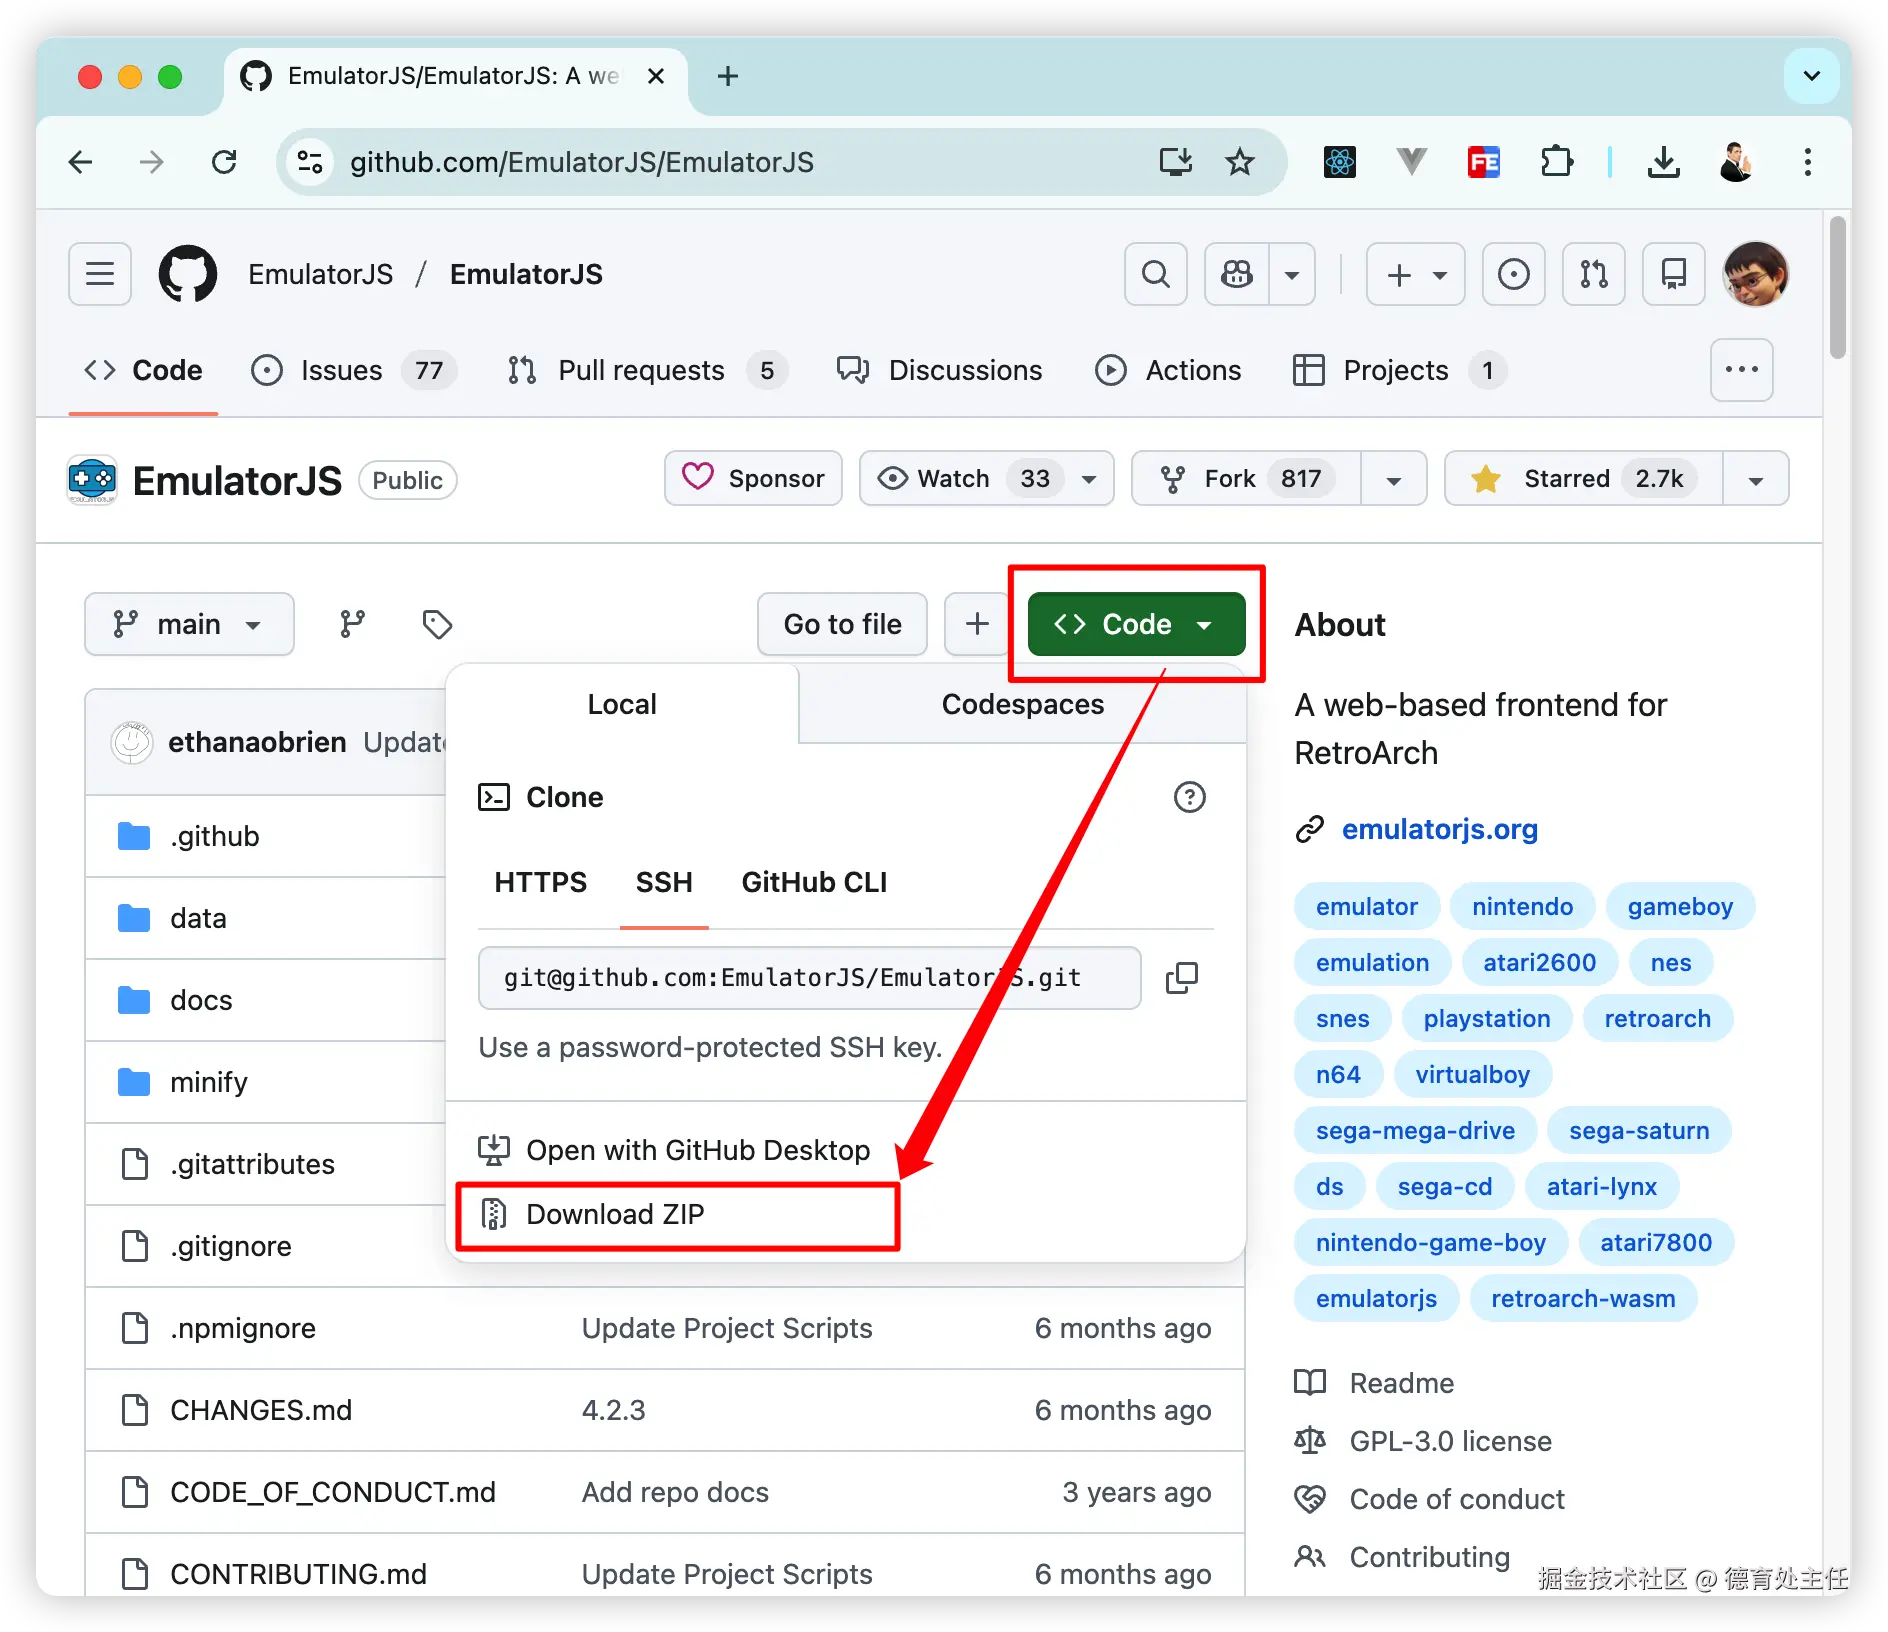Unstar the repository with Starred button
The image size is (1888, 1632).
coord(1583,479)
